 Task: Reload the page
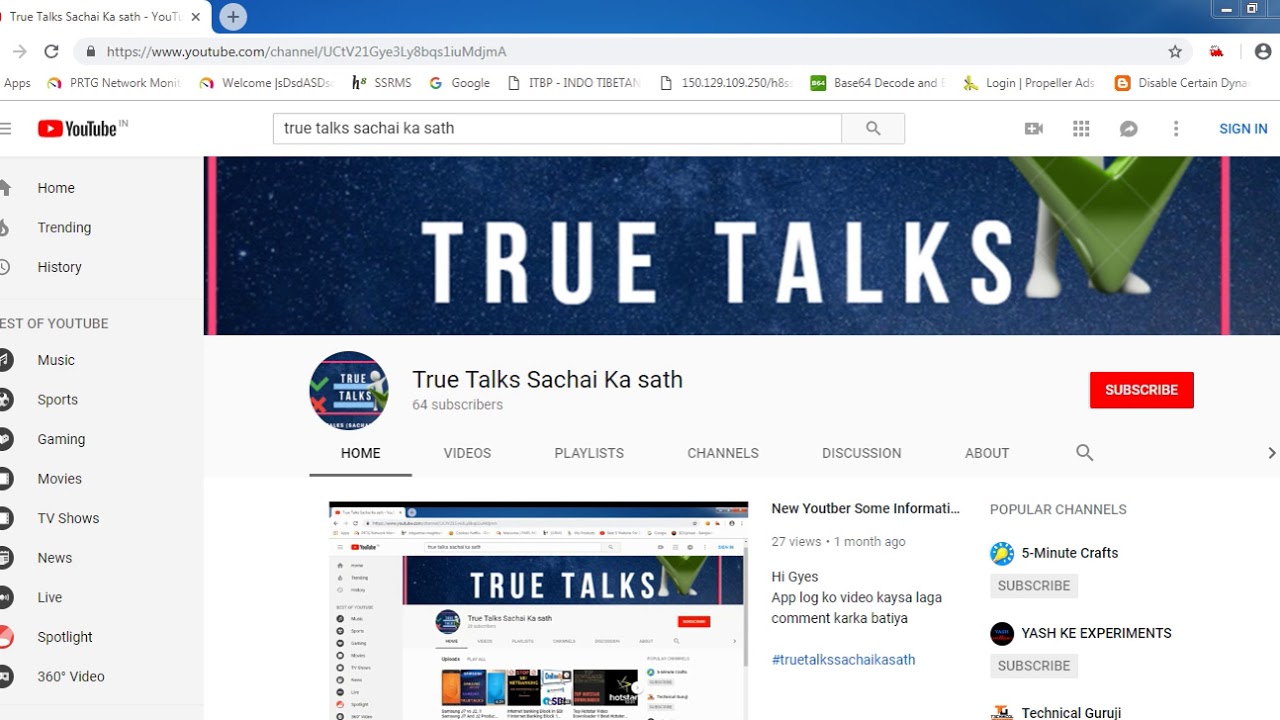(52, 52)
